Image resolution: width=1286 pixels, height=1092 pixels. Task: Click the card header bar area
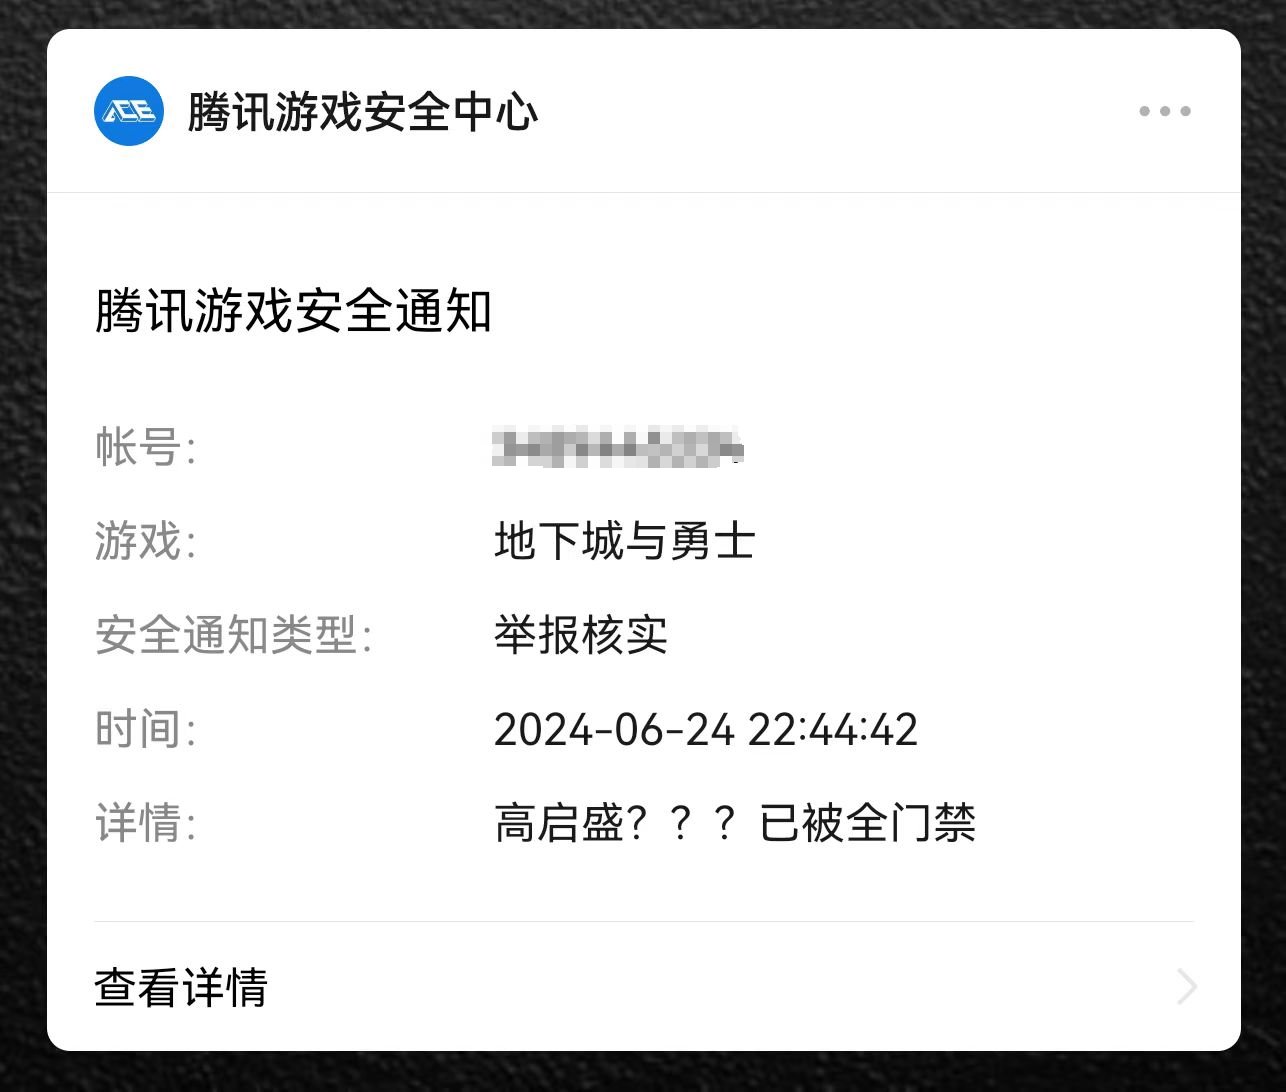(x=644, y=111)
